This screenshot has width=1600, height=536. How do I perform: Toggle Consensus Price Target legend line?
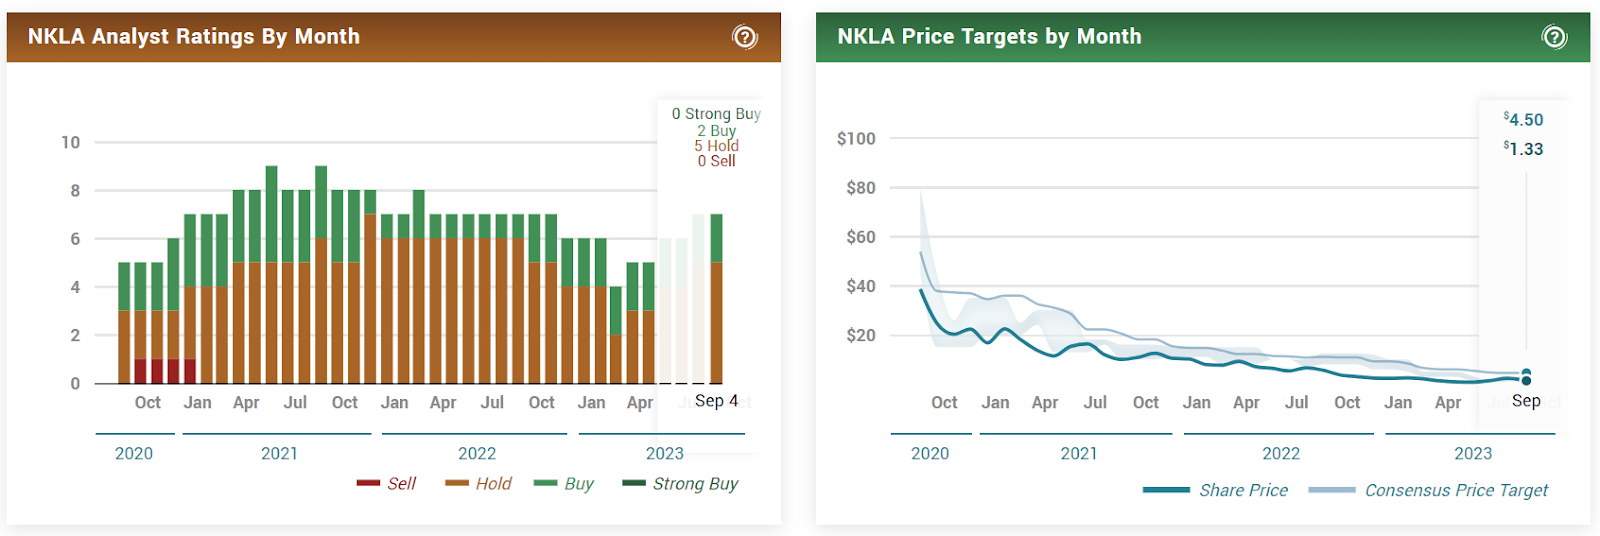point(1428,490)
